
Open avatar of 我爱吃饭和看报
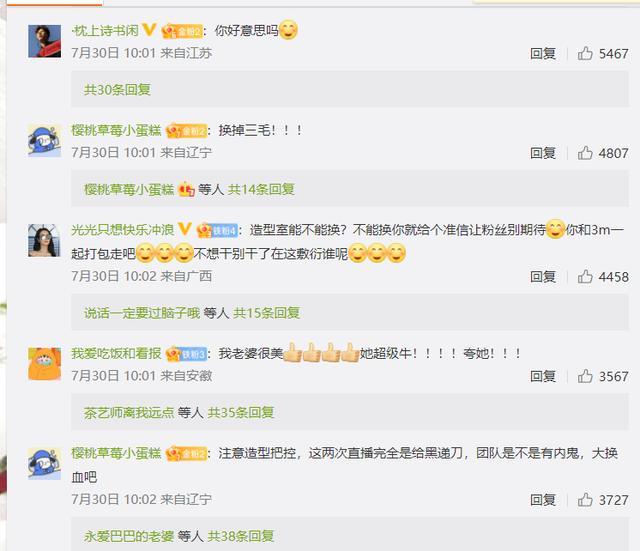tap(44, 364)
